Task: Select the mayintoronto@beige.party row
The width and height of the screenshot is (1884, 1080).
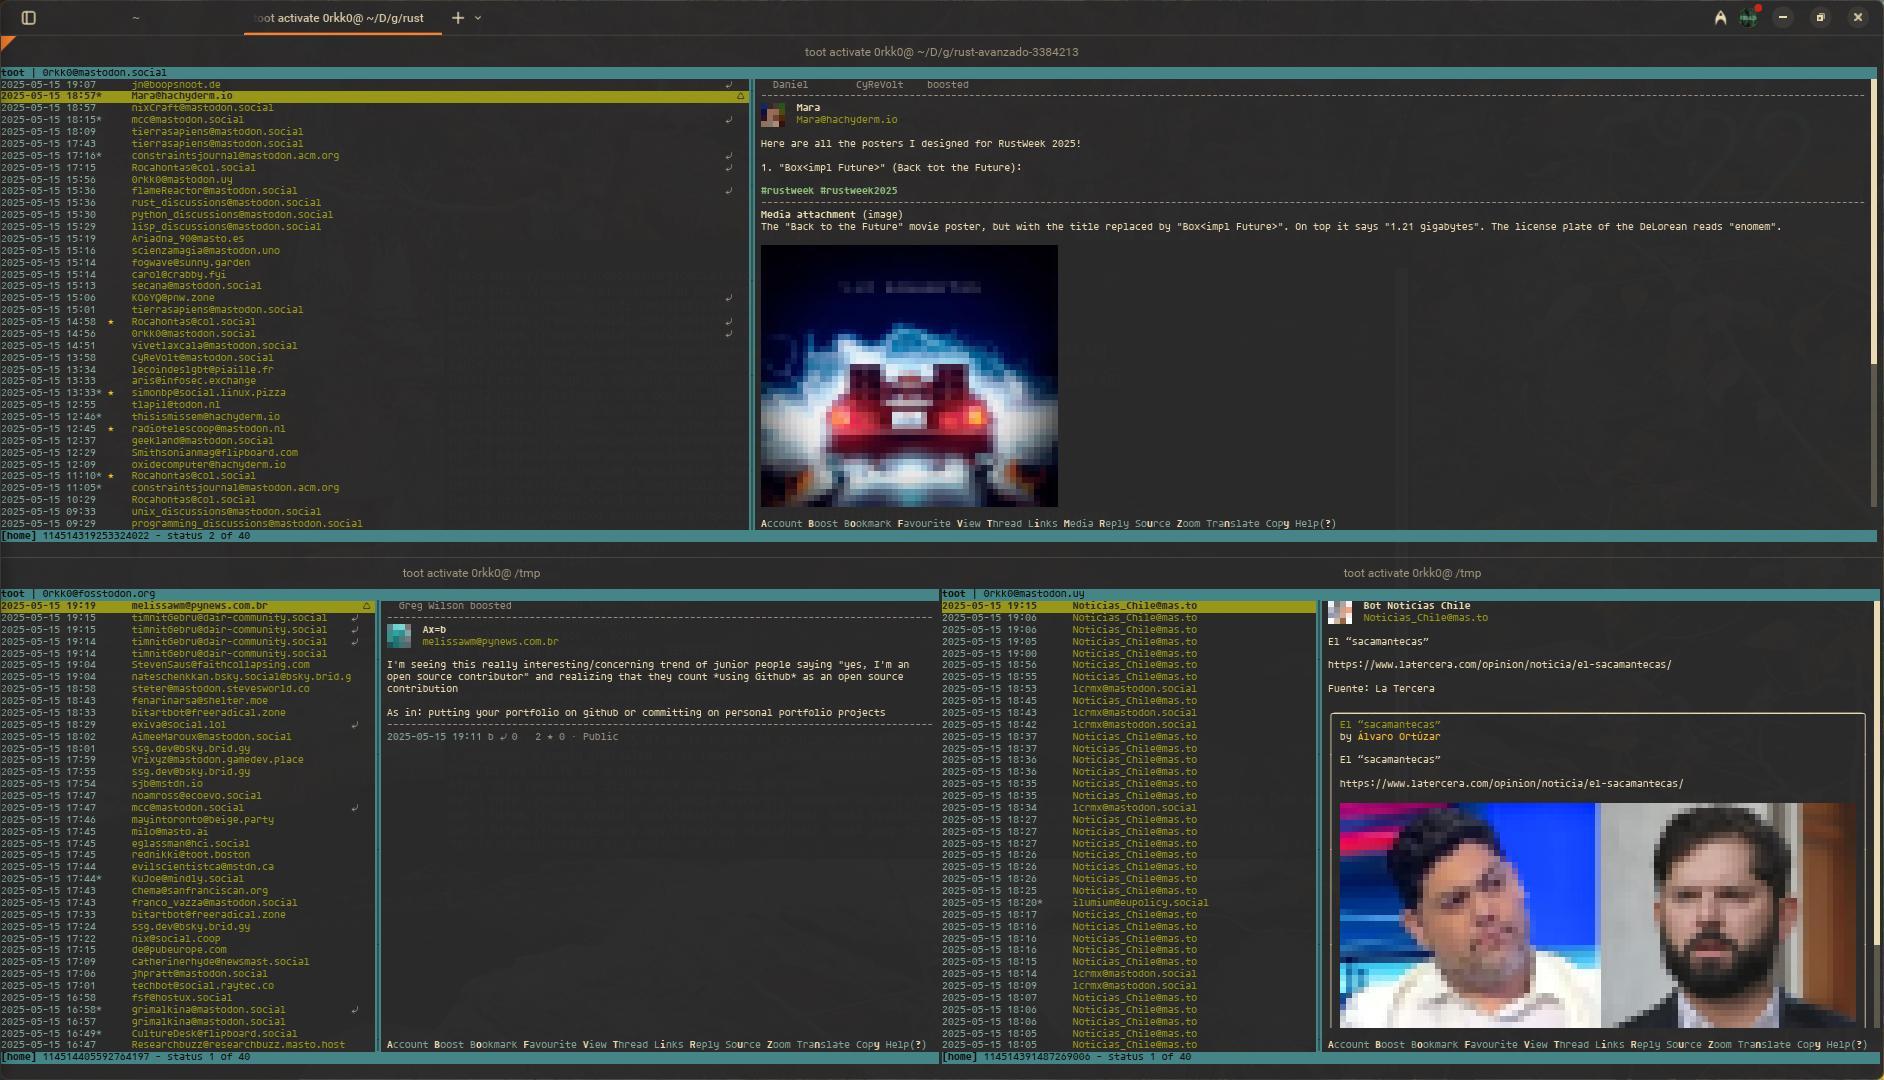Action: coord(187,820)
